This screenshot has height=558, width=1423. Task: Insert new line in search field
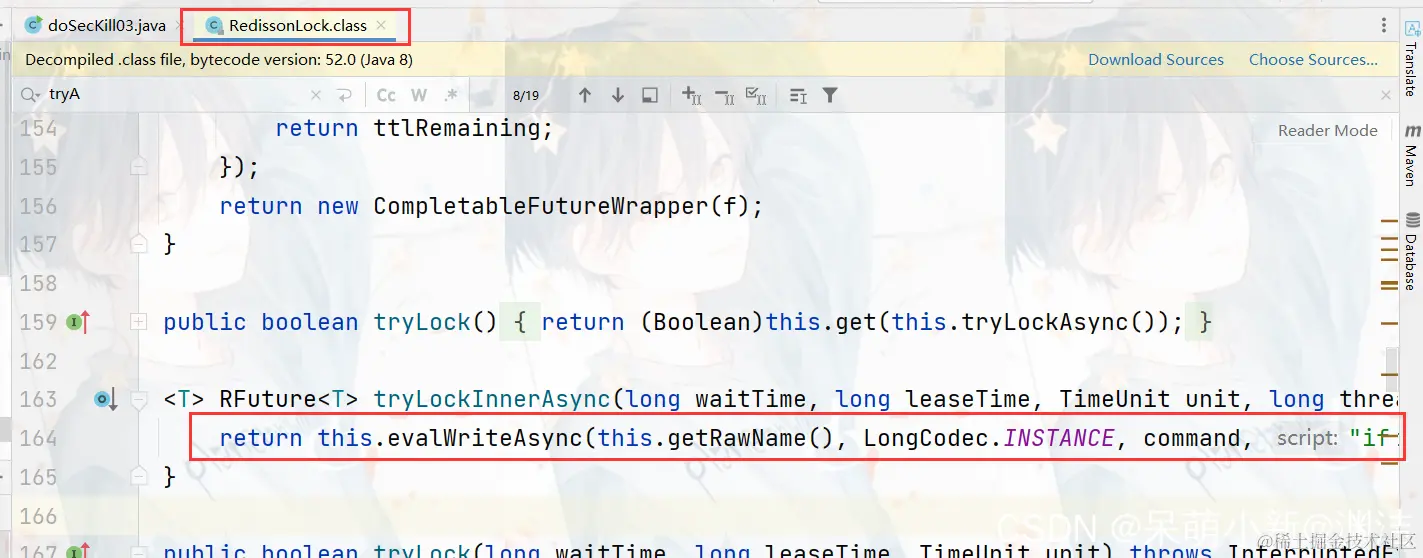344,95
